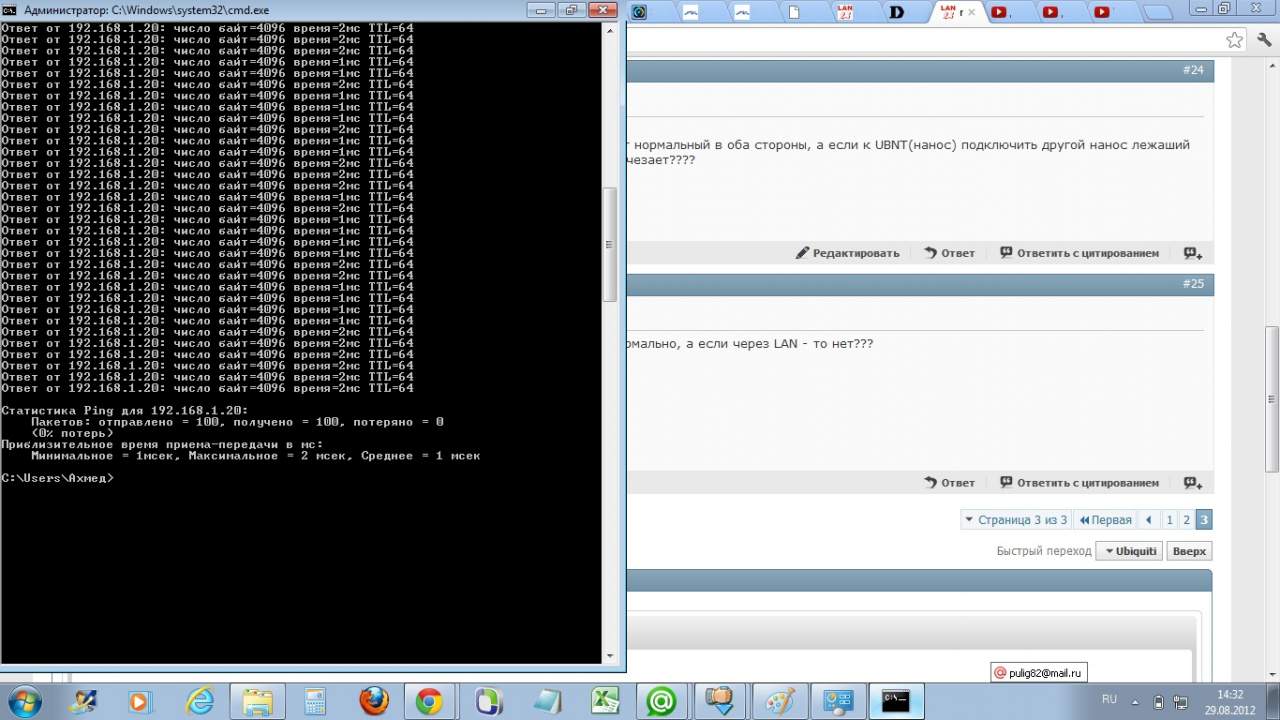Switch to the leftmost round-icon tab
Image resolution: width=1280 pixels, height=720 pixels.
point(640,13)
